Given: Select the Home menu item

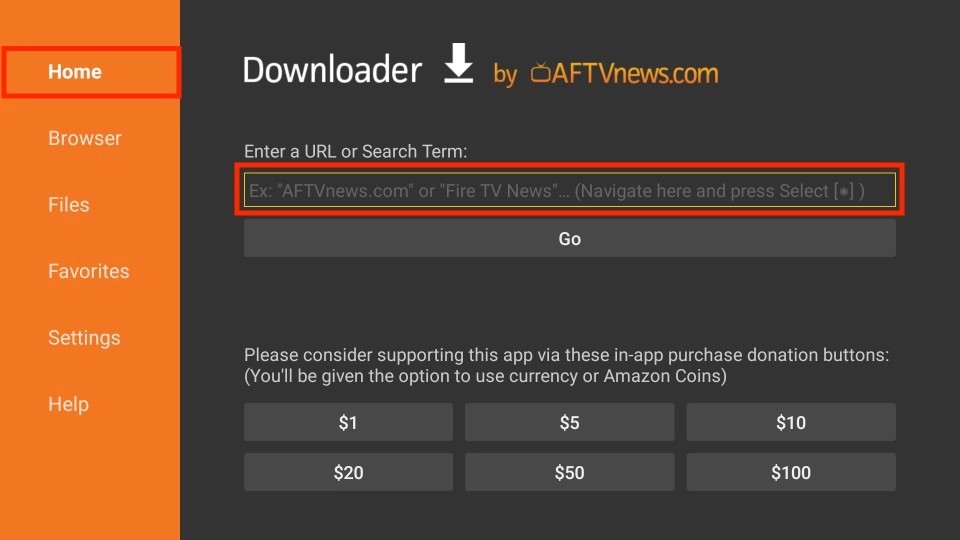Looking at the screenshot, I should pyautogui.click(x=91, y=72).
